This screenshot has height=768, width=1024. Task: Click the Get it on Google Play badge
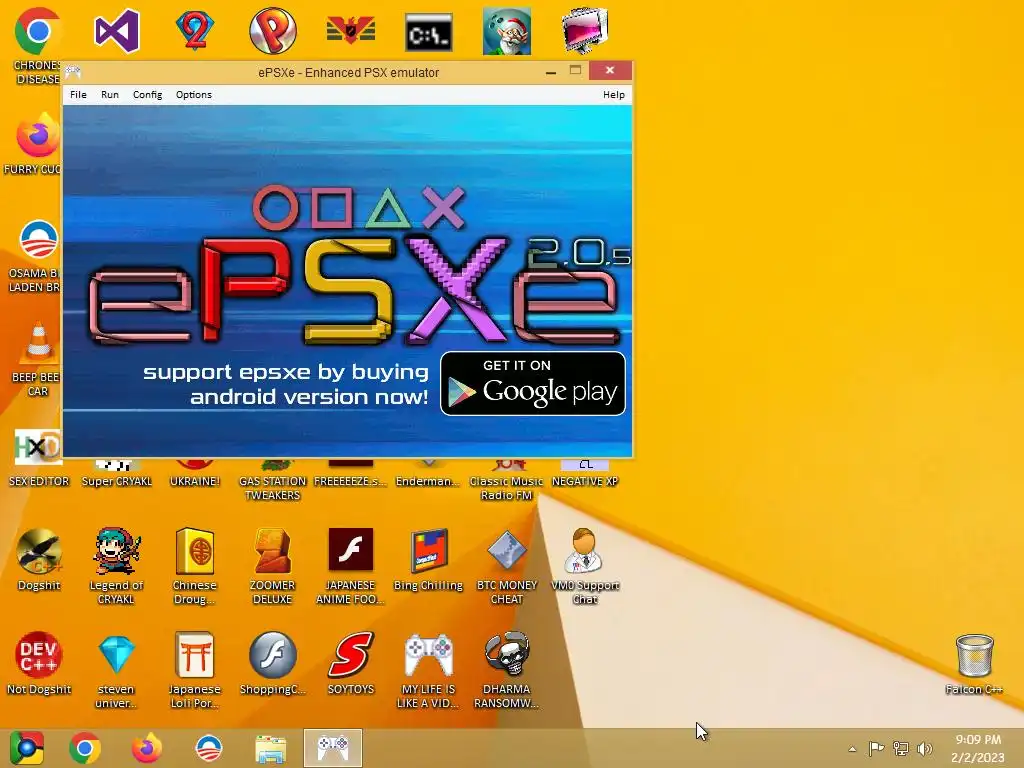pos(533,383)
